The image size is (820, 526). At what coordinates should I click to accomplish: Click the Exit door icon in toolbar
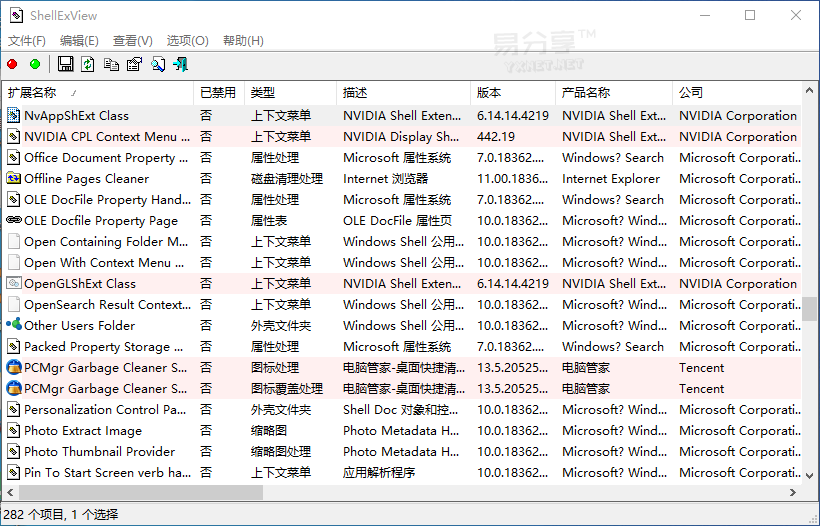tap(181, 64)
